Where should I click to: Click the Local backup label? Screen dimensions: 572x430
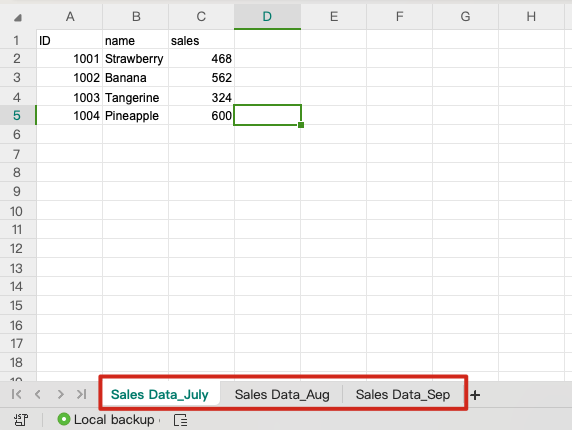(114, 419)
